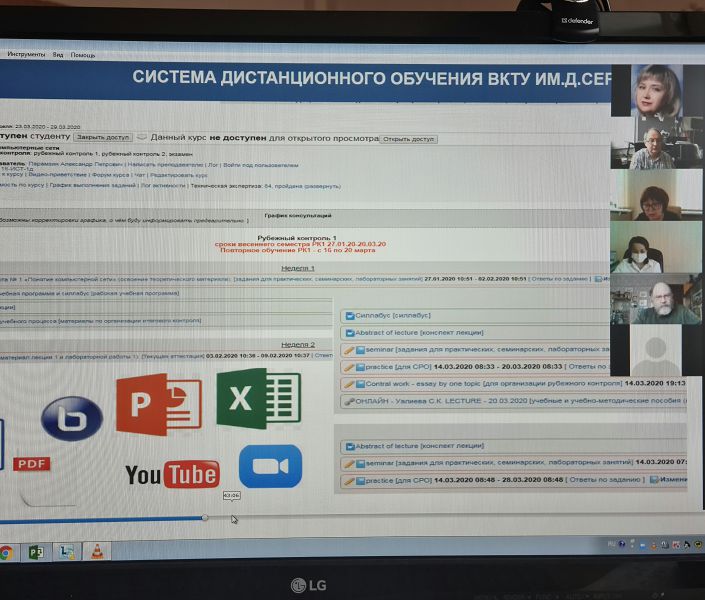Screen dimensions: 705x600
Task: Click the bearded man's webcam thumbnail
Action: [657, 299]
